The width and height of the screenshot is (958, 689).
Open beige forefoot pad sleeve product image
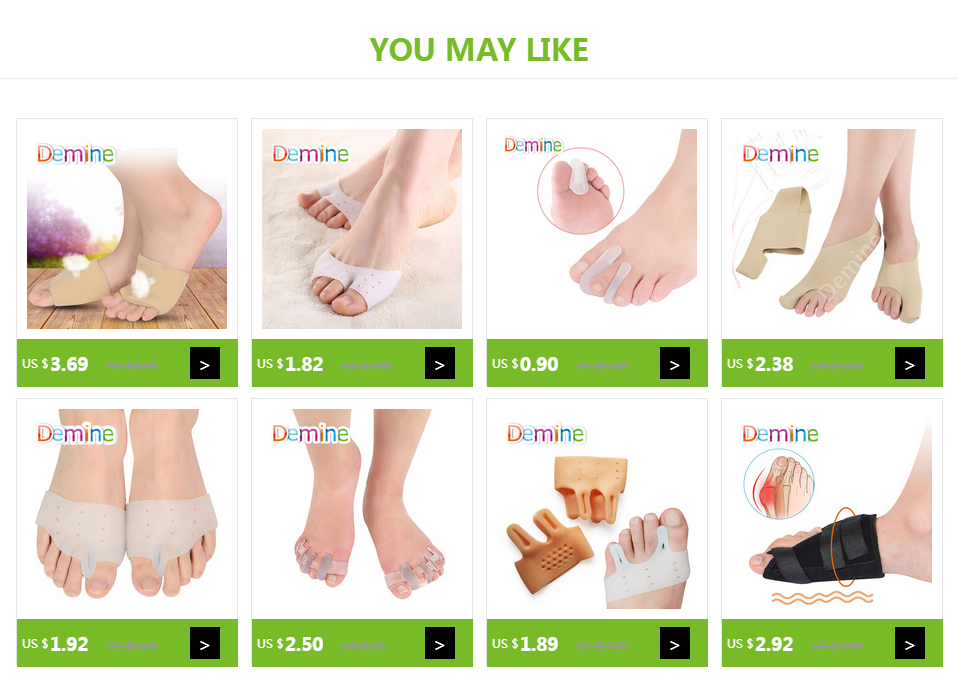[127, 229]
